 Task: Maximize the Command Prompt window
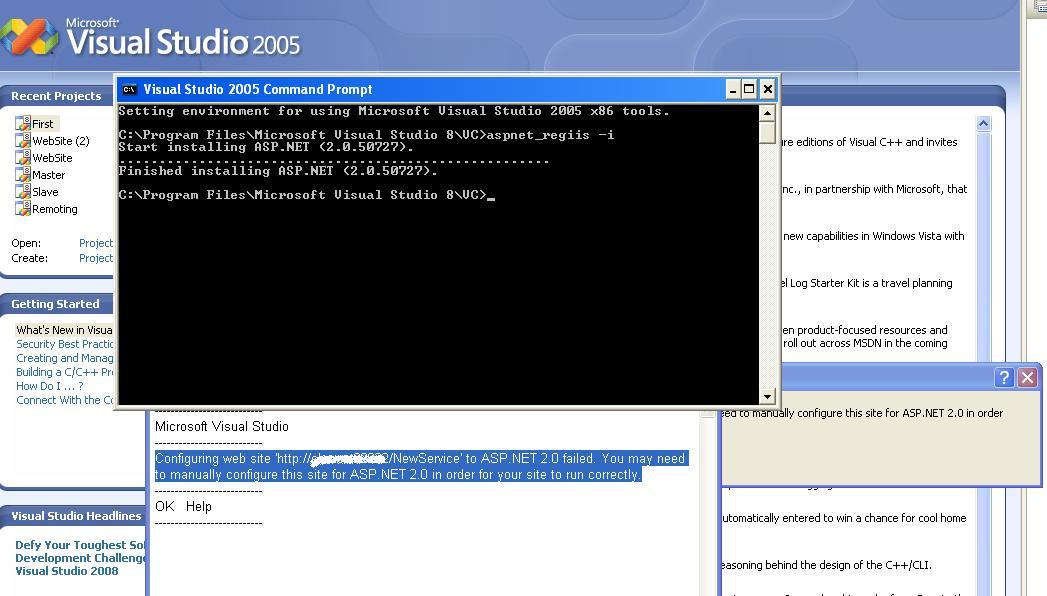pyautogui.click(x=749, y=89)
